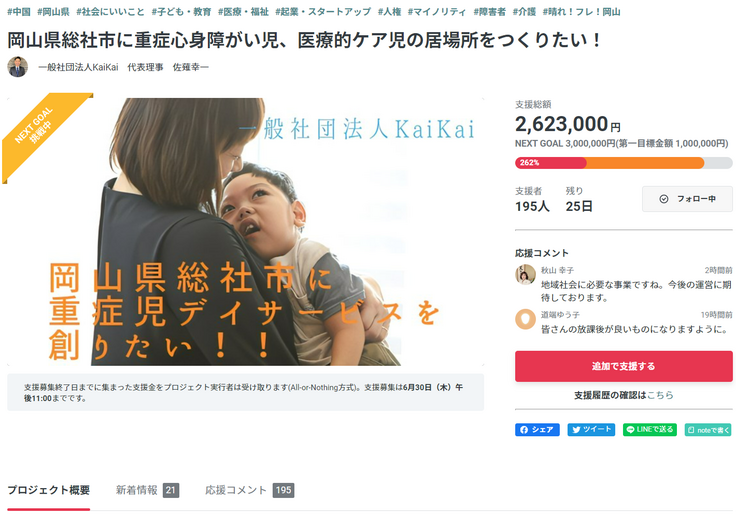Image resolution: width=736 pixels, height=514 pixels.
Task: Open the 一般社団法人KaiKai organizer name link
Action: click(78, 67)
